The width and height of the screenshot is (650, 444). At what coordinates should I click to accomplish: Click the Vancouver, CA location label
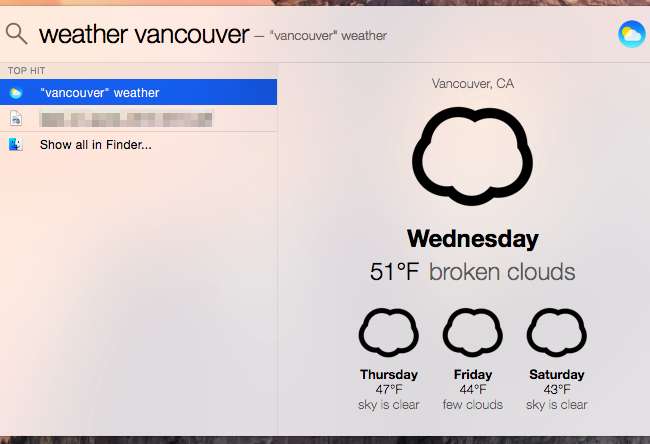pyautogui.click(x=472, y=83)
